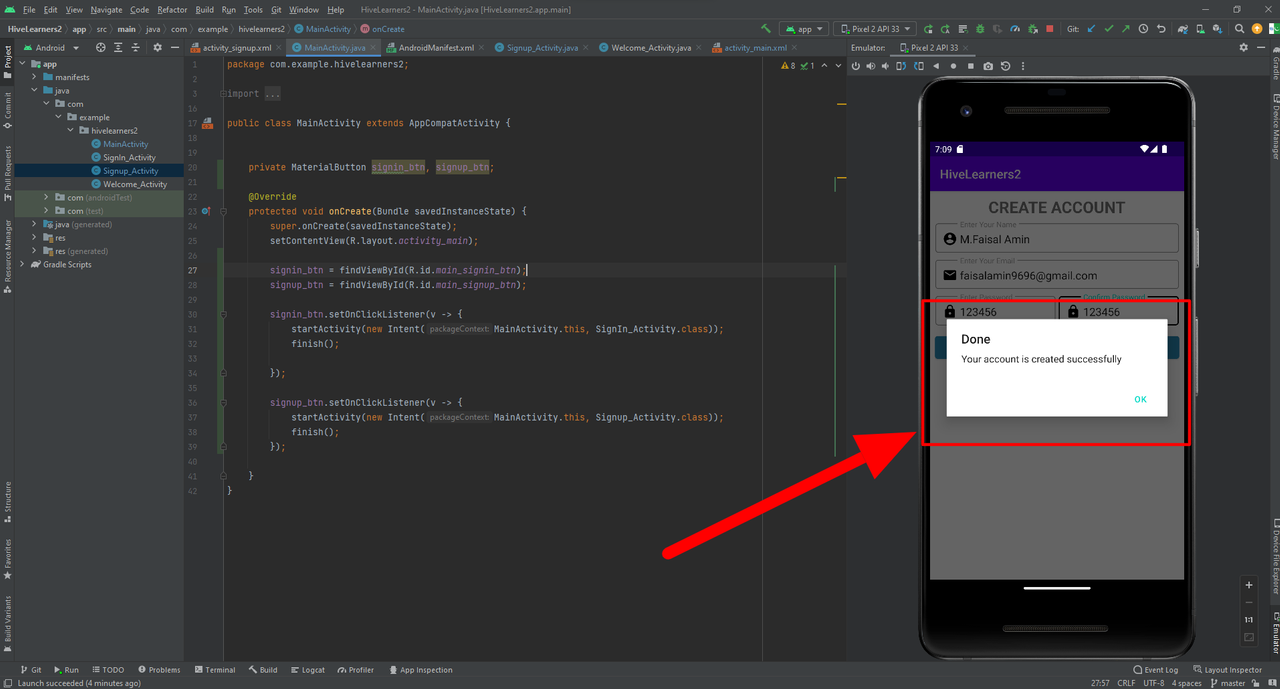
Task: Select SignIn_Activity in project tree
Action: tap(129, 157)
